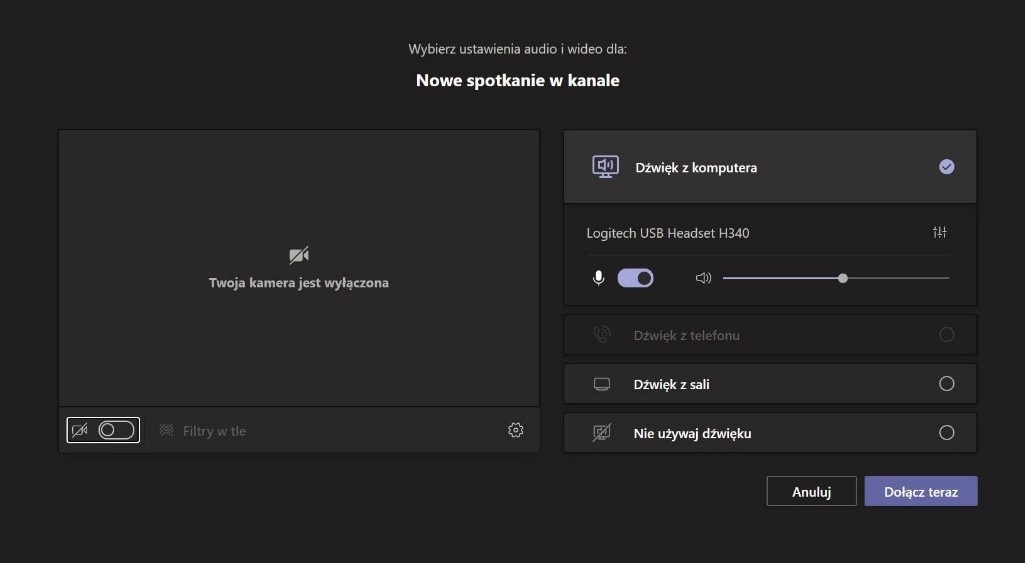This screenshot has height=563, width=1025.
Task: Click the 'Anuluj' button
Action: pyautogui.click(x=811, y=491)
